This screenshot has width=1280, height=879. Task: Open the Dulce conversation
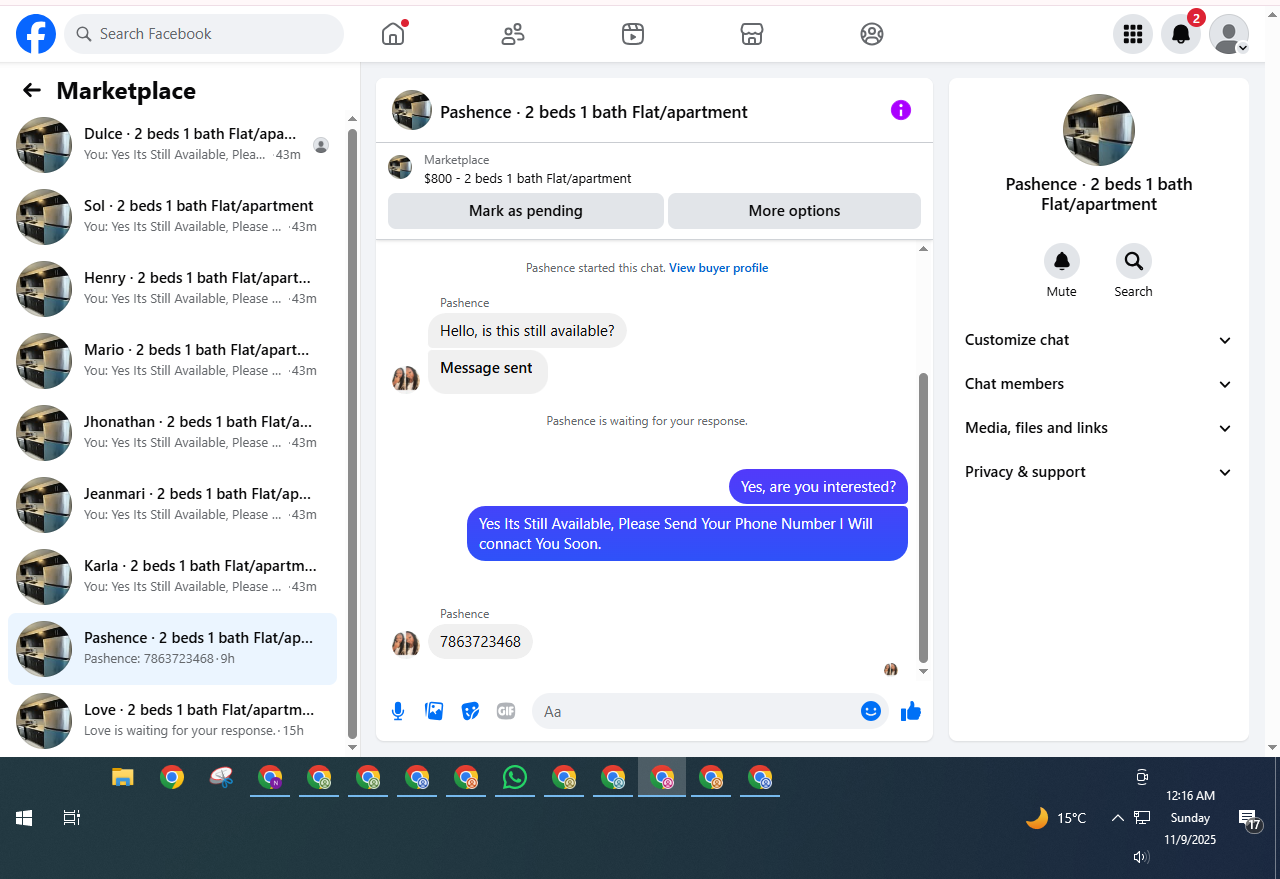click(172, 145)
